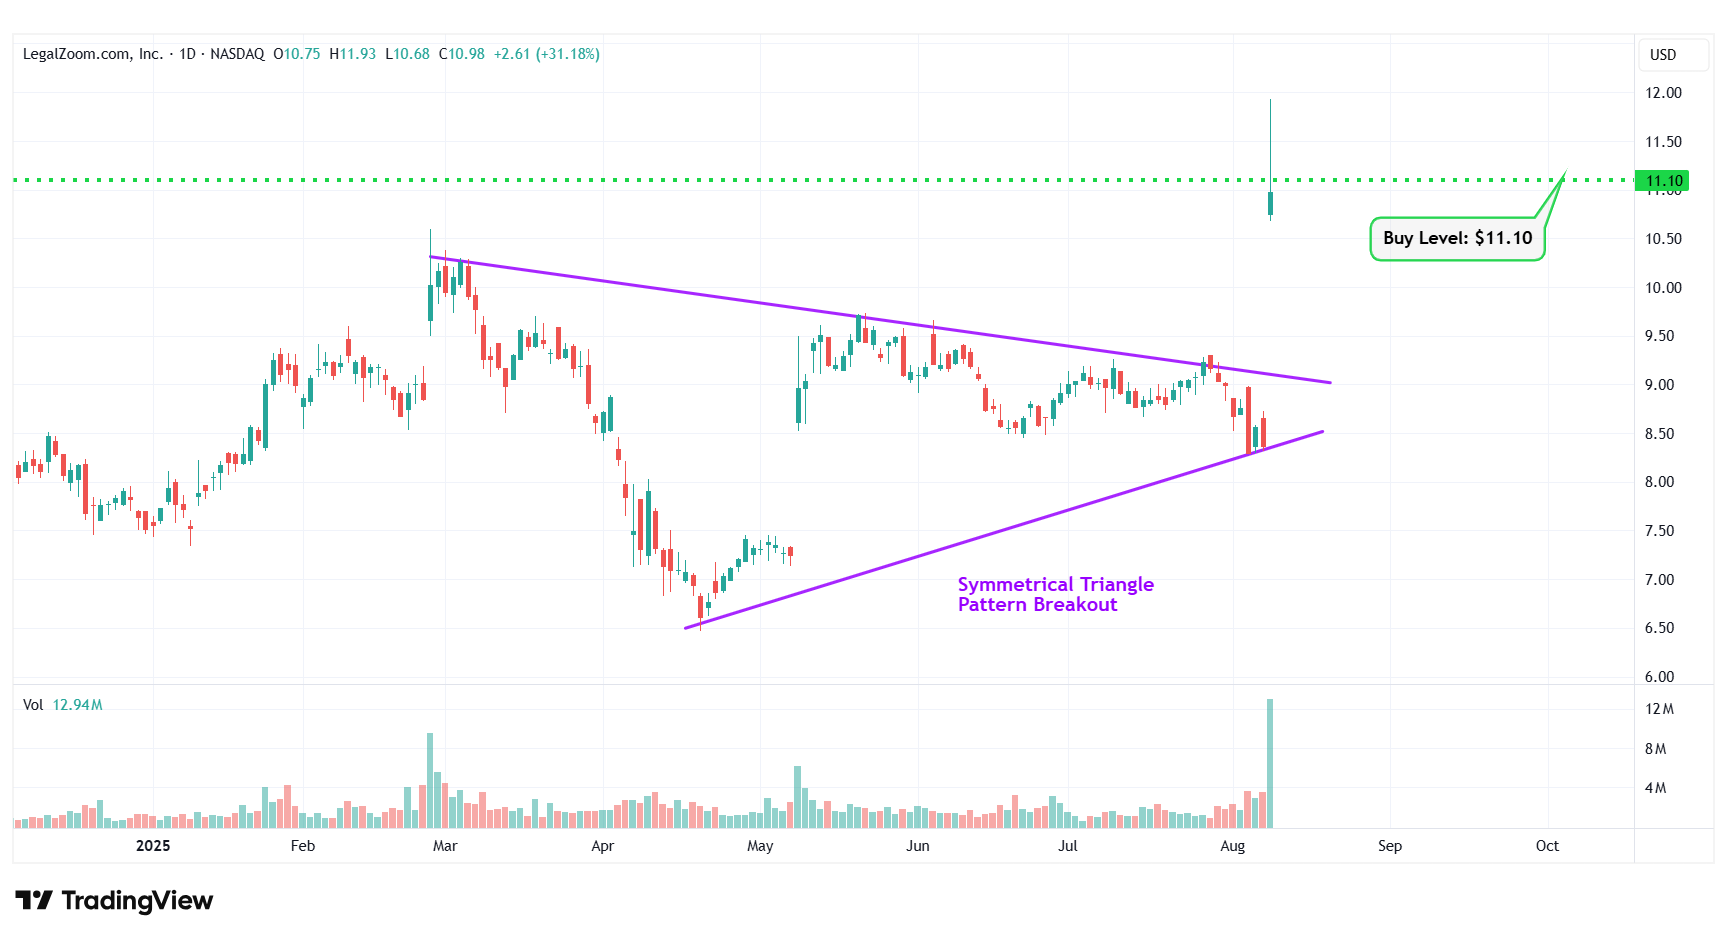Click the 10.50 price axis label

[1664, 239]
